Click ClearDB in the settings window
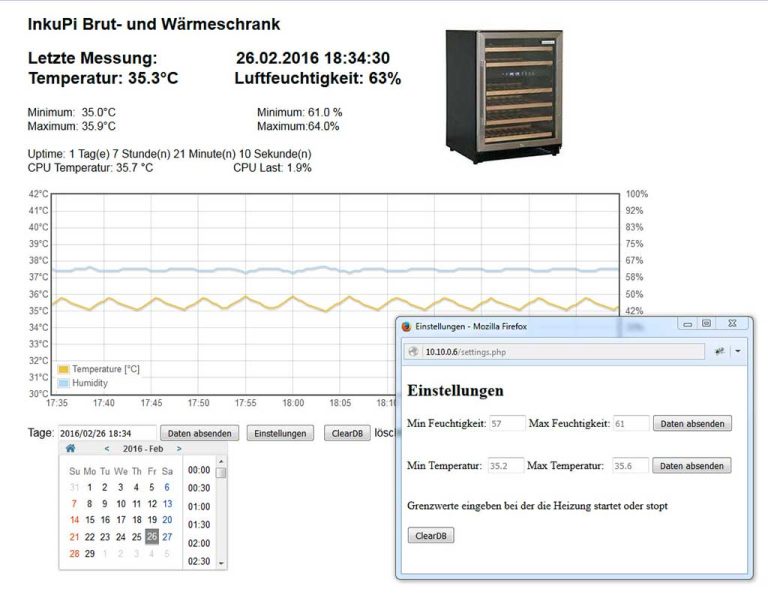Image resolution: width=768 pixels, height=595 pixels. pos(431,536)
